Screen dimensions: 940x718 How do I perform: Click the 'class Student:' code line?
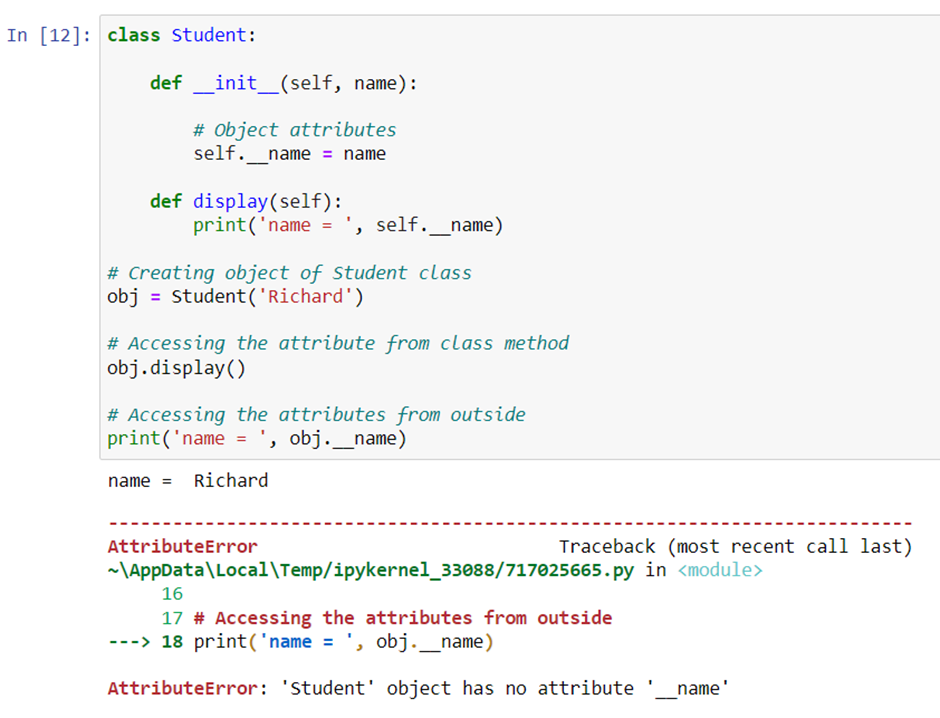(182, 35)
